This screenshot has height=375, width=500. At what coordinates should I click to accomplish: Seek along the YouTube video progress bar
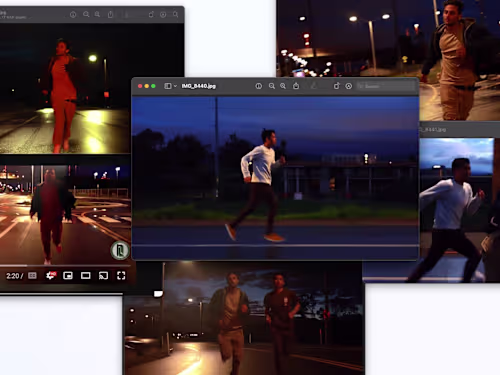(x=67, y=266)
